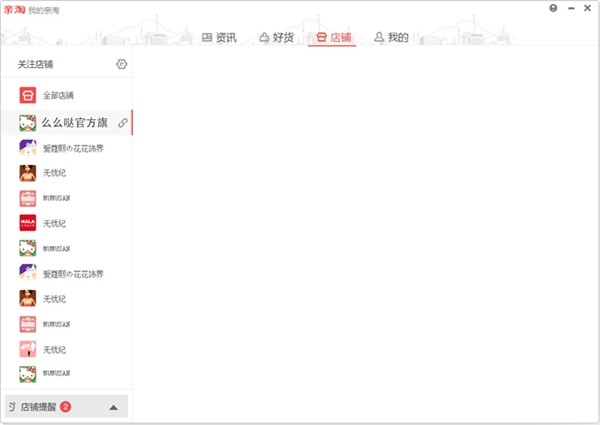Viewport: 600px width, 425px height.
Task: Select the last MUMUSAN row with Hello Kitty avatar
Action: click(67, 374)
